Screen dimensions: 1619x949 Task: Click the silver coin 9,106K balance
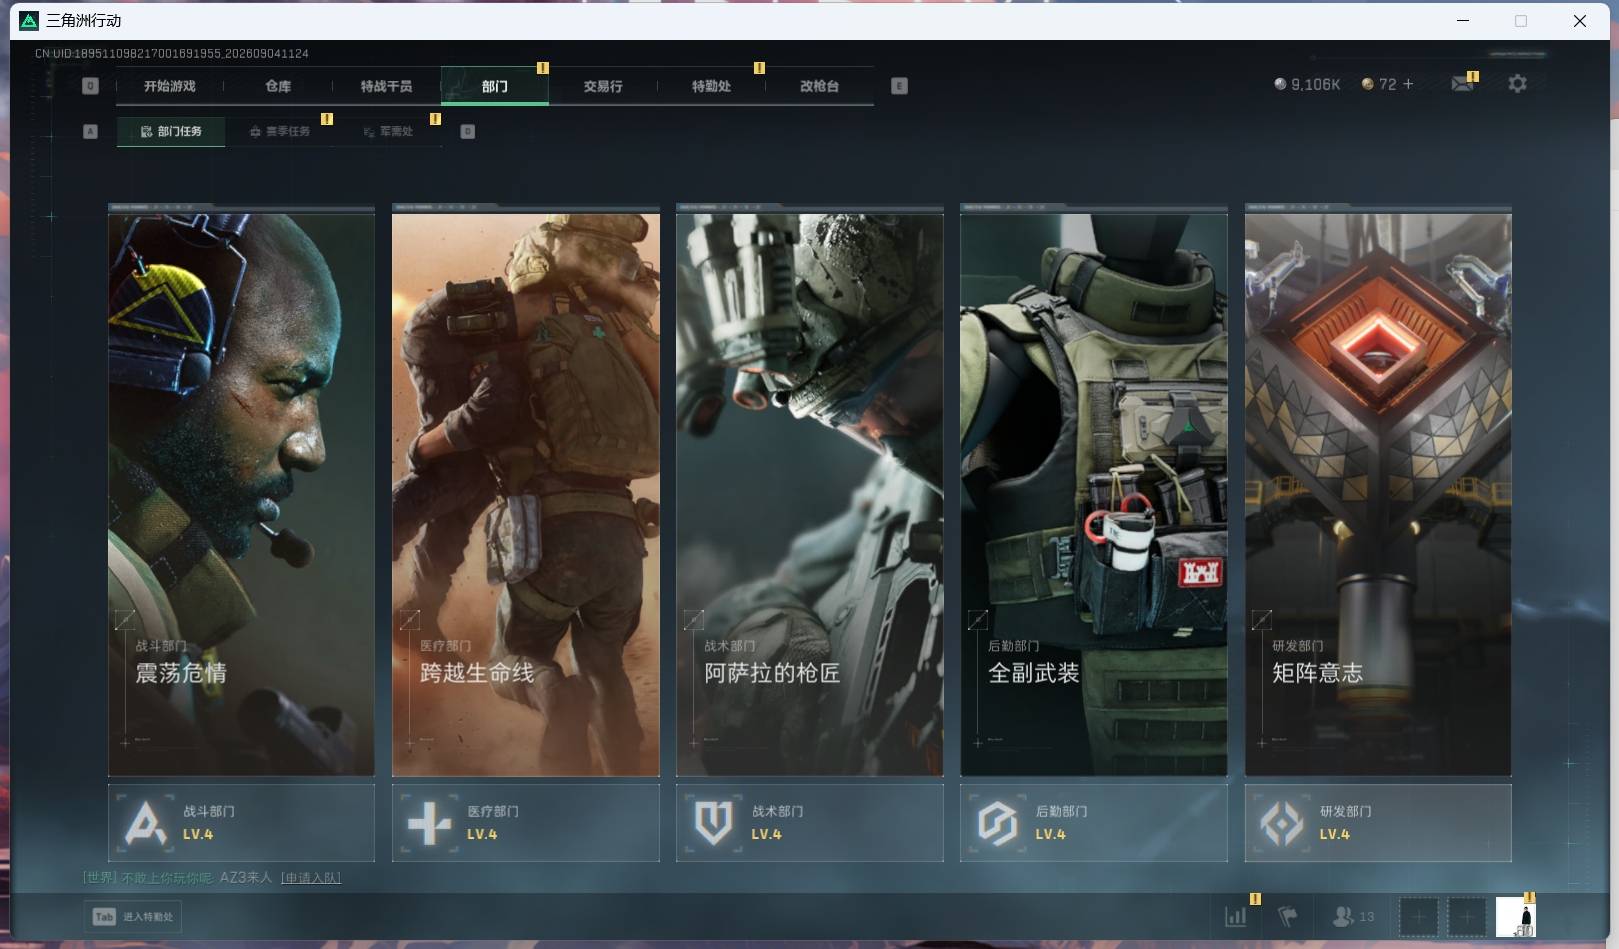(1307, 84)
